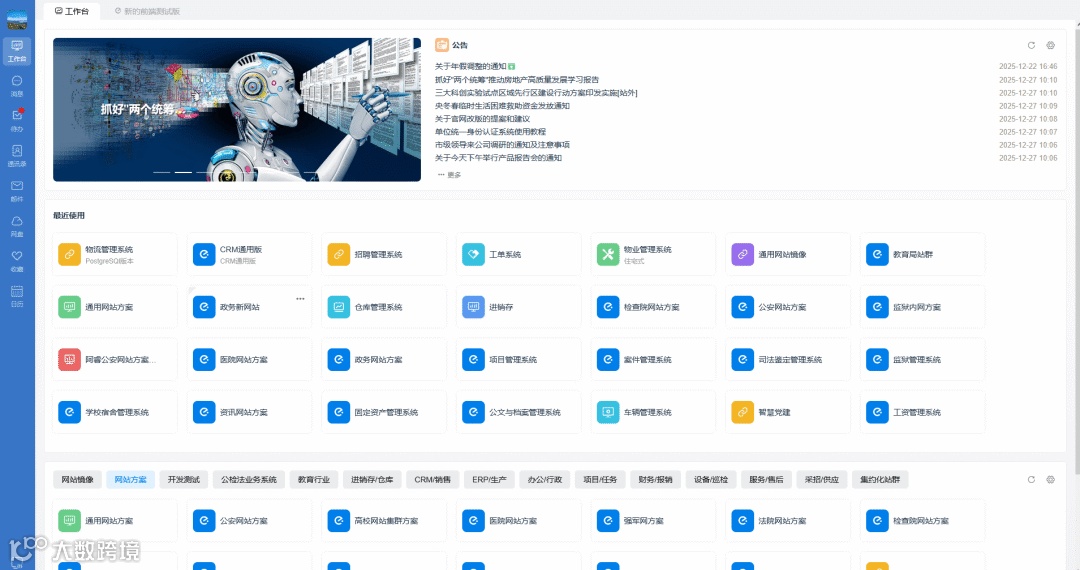
Task: Launch 强军网方案 app
Action: click(x=653, y=521)
